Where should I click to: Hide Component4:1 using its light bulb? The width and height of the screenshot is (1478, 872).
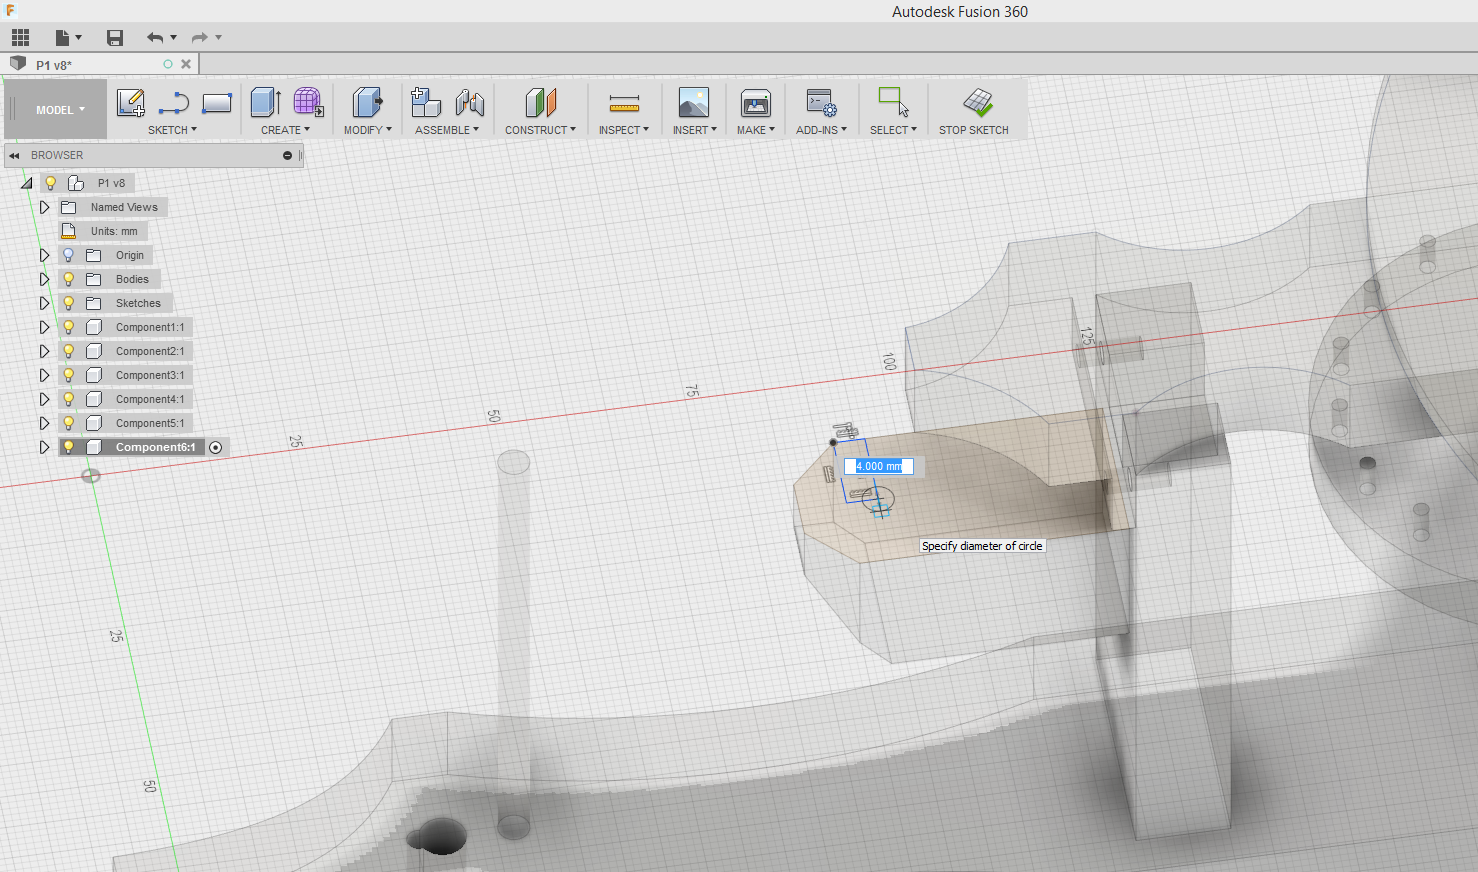pyautogui.click(x=69, y=399)
